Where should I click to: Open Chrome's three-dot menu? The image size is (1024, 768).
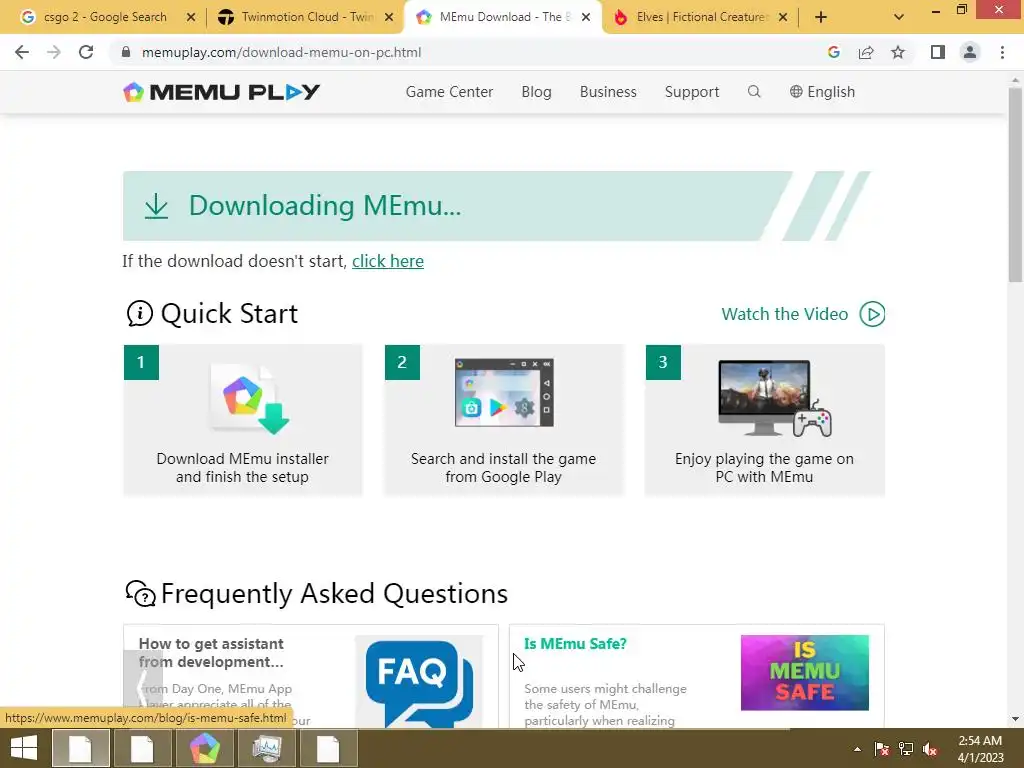pos(1002,52)
